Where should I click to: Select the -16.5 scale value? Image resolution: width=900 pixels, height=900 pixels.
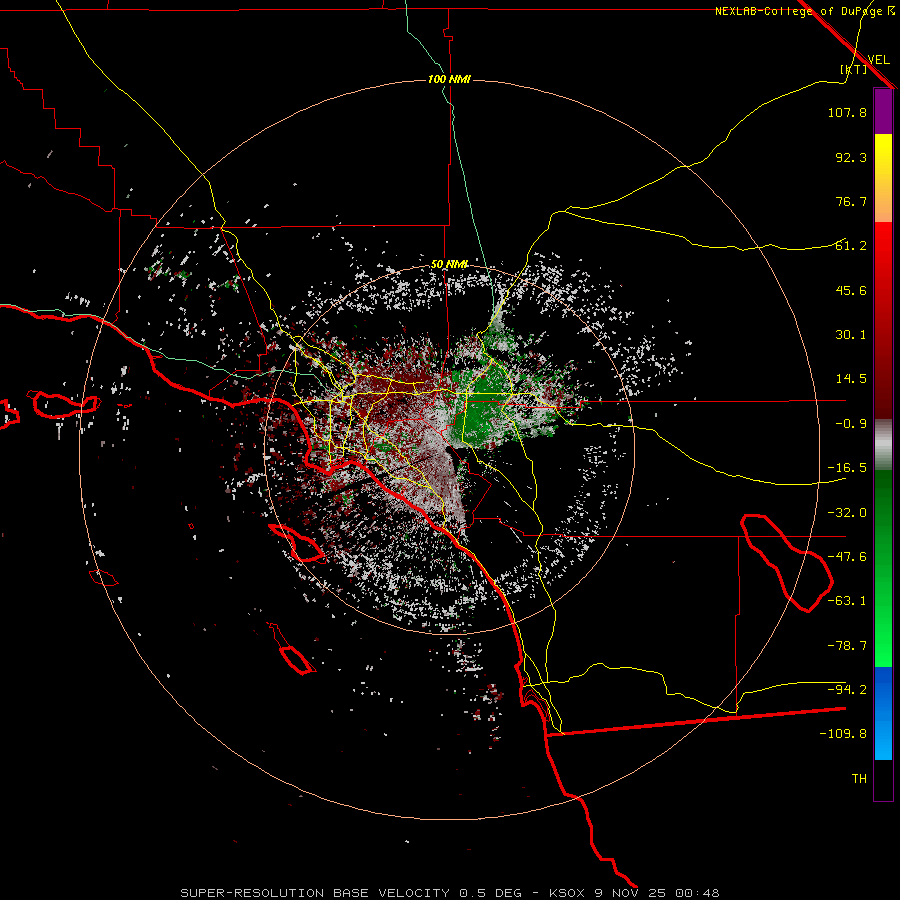[847, 468]
